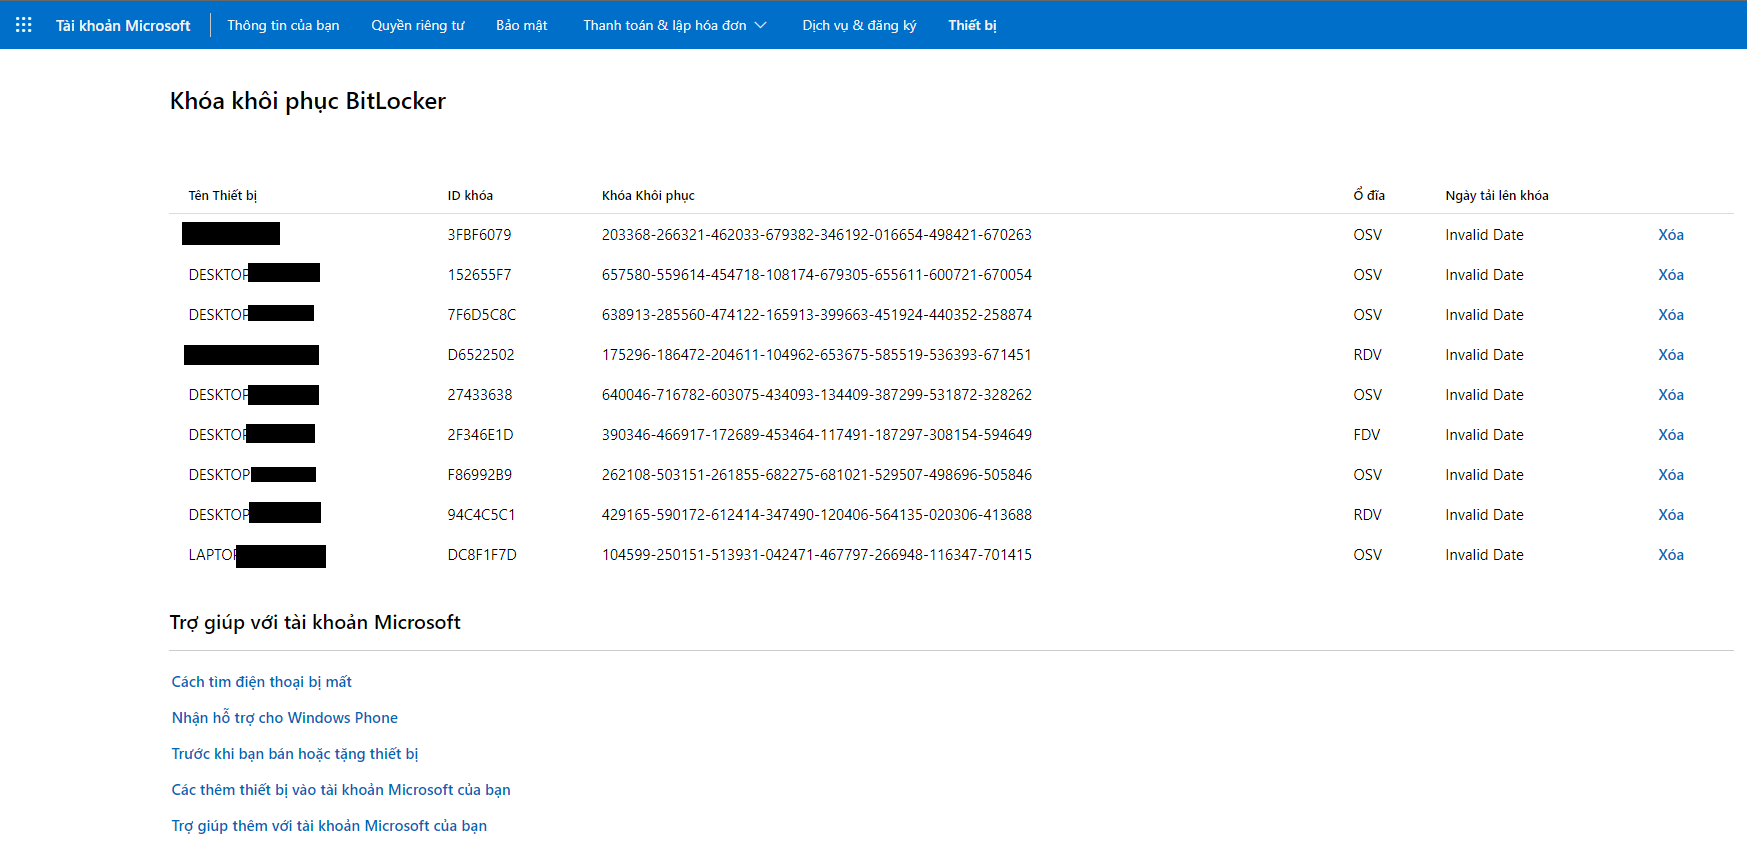Image resolution: width=1747 pixels, height=857 pixels.
Task: Click Xóa for key 2F346E1D
Action: click(x=1671, y=435)
